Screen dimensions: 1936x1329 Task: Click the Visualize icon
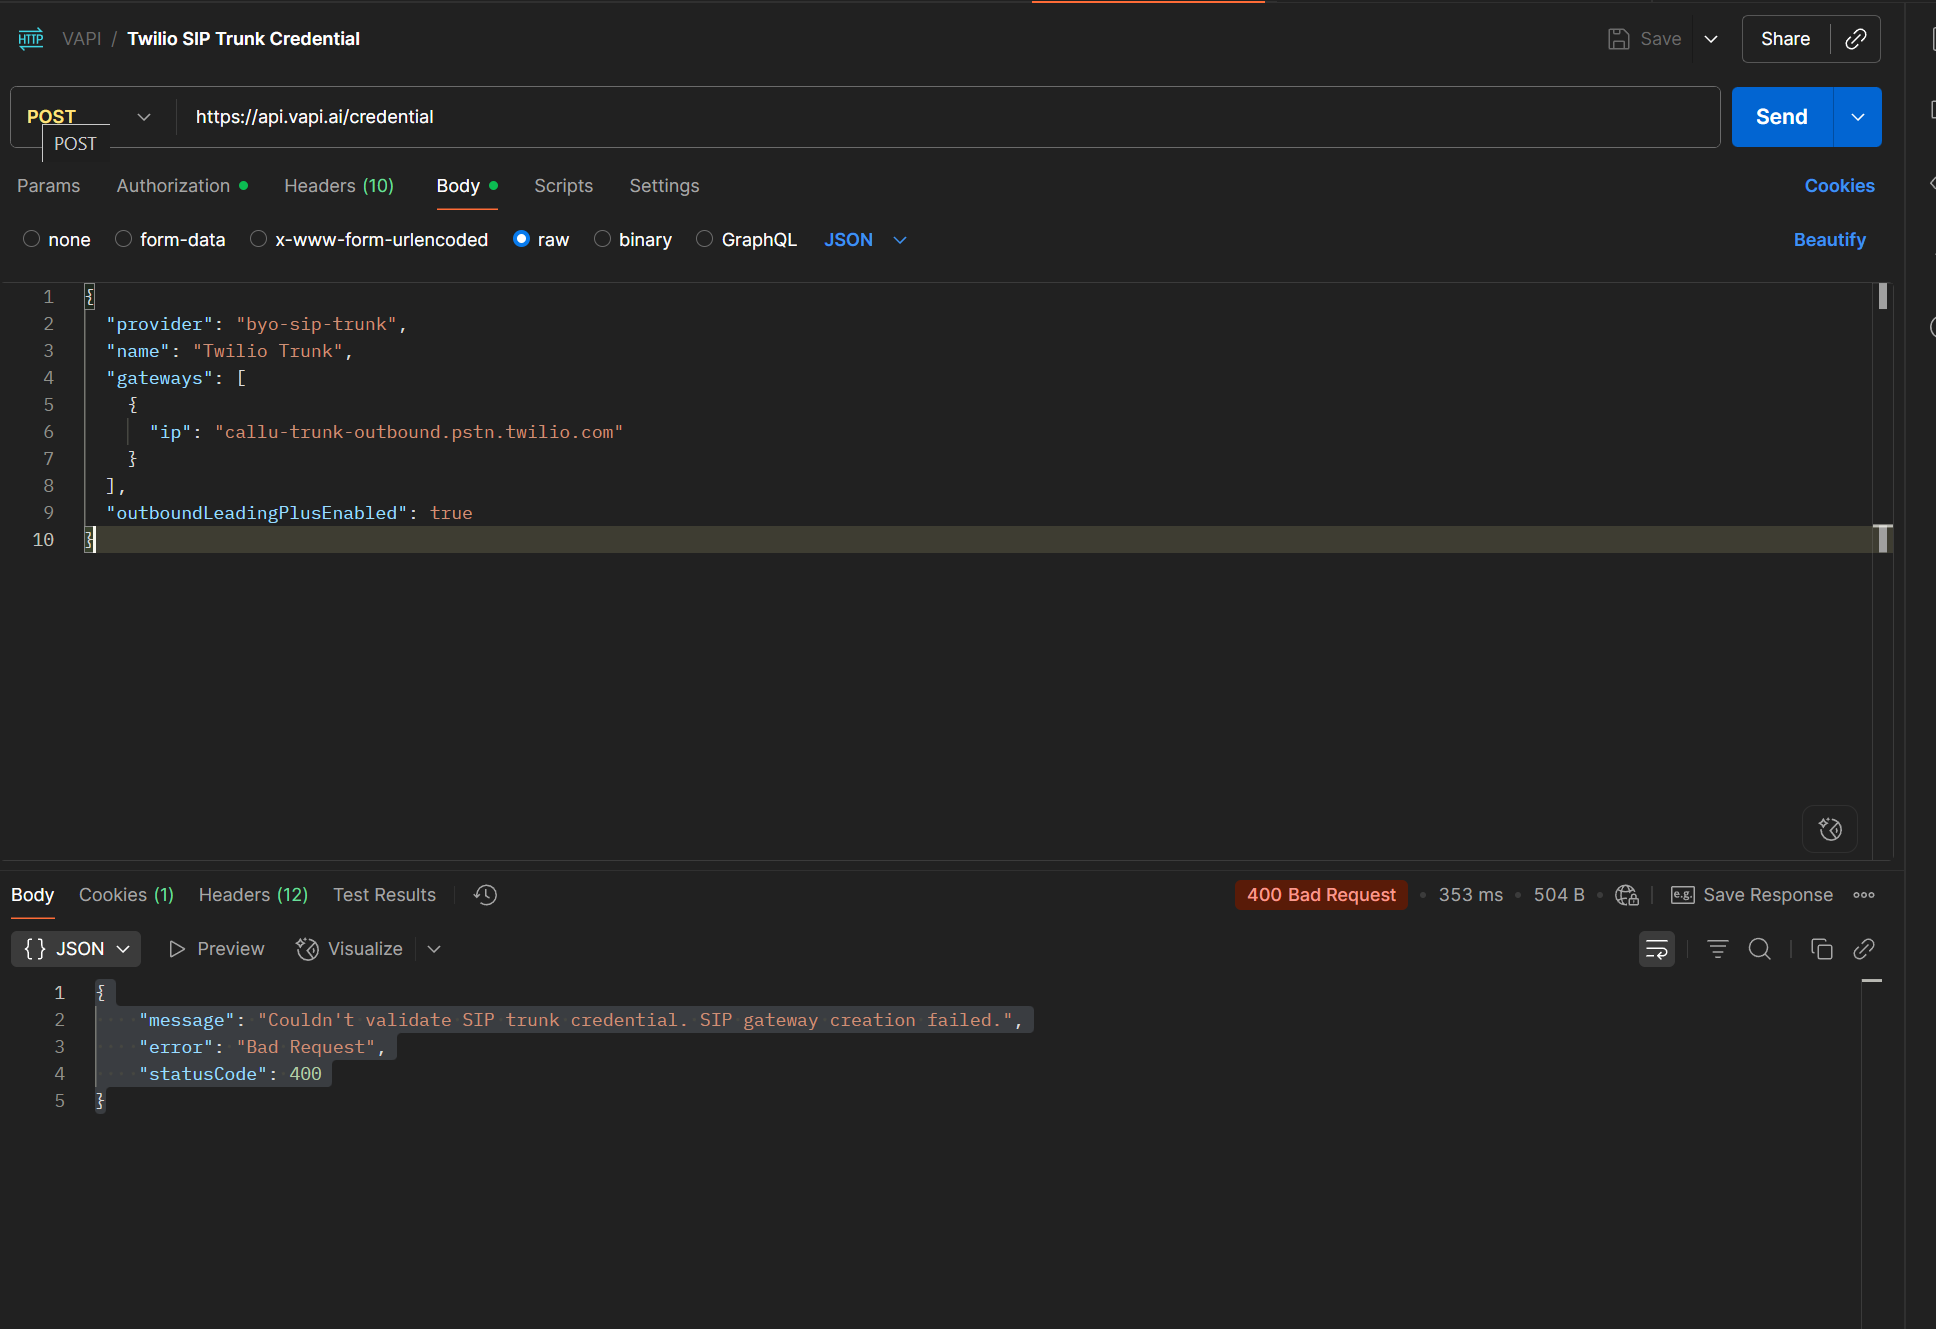(307, 949)
